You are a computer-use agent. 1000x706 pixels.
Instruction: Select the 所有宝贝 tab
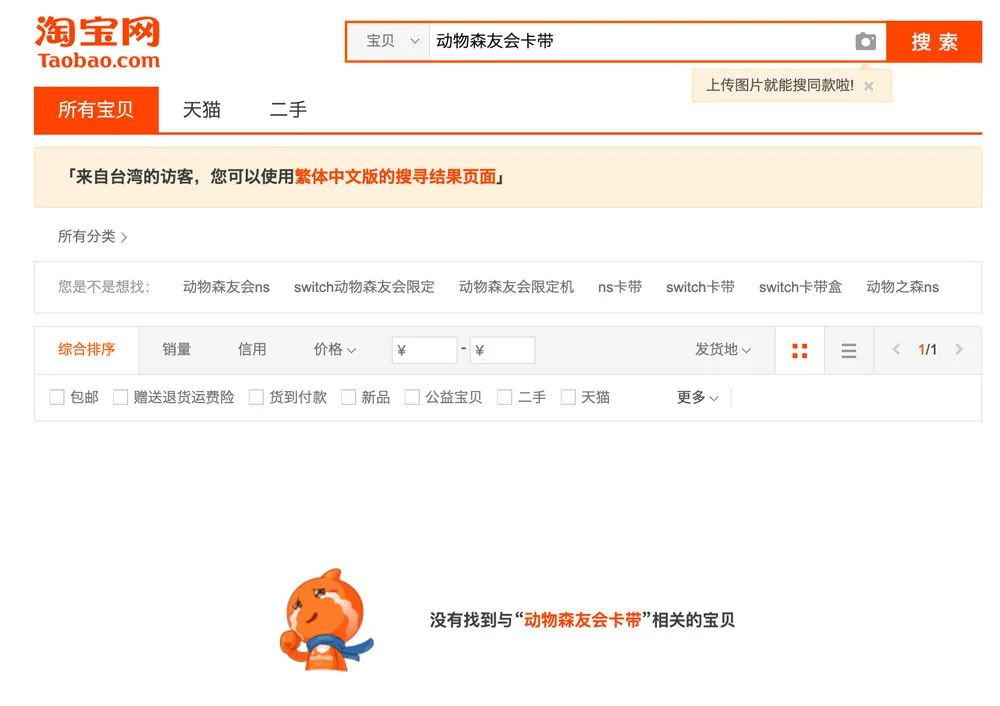point(96,110)
